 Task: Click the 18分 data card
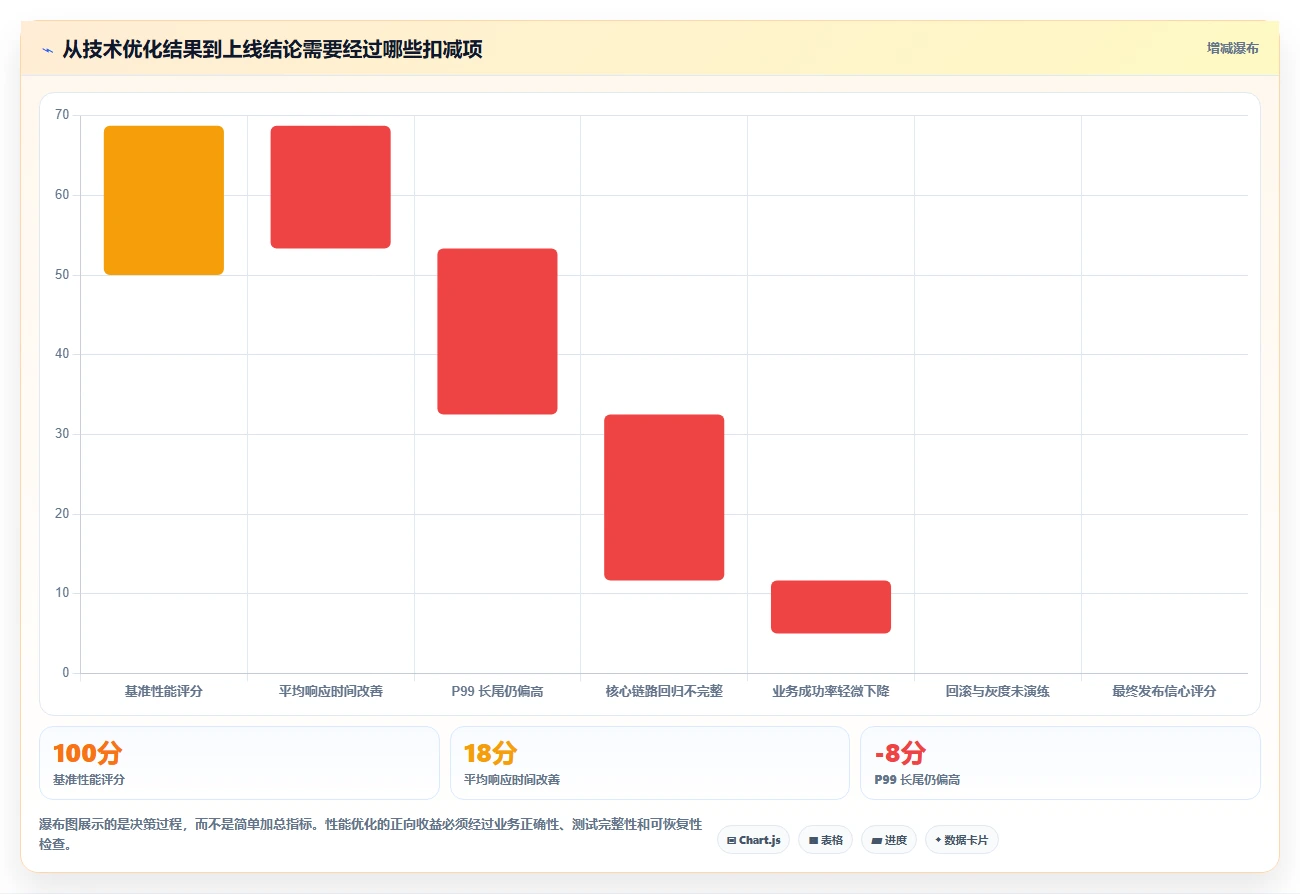pyautogui.click(x=650, y=763)
